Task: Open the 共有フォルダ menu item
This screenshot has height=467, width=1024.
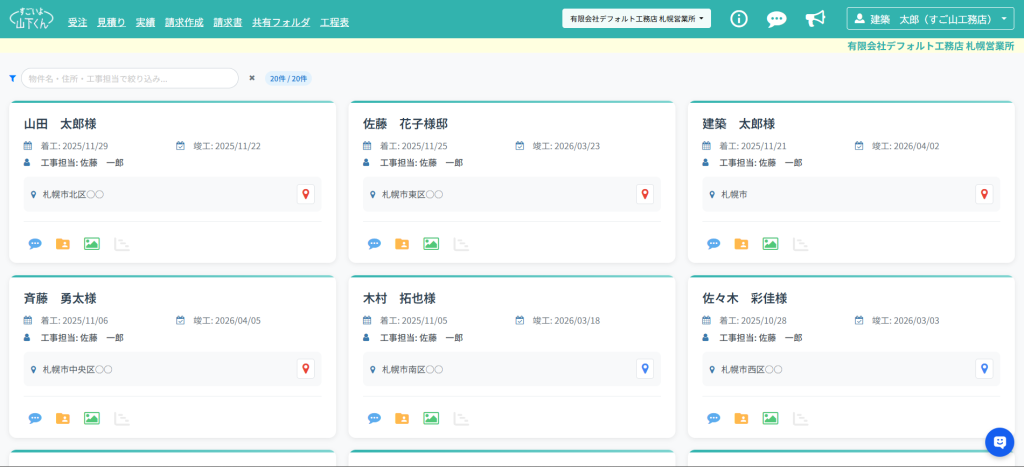Action: [280, 21]
